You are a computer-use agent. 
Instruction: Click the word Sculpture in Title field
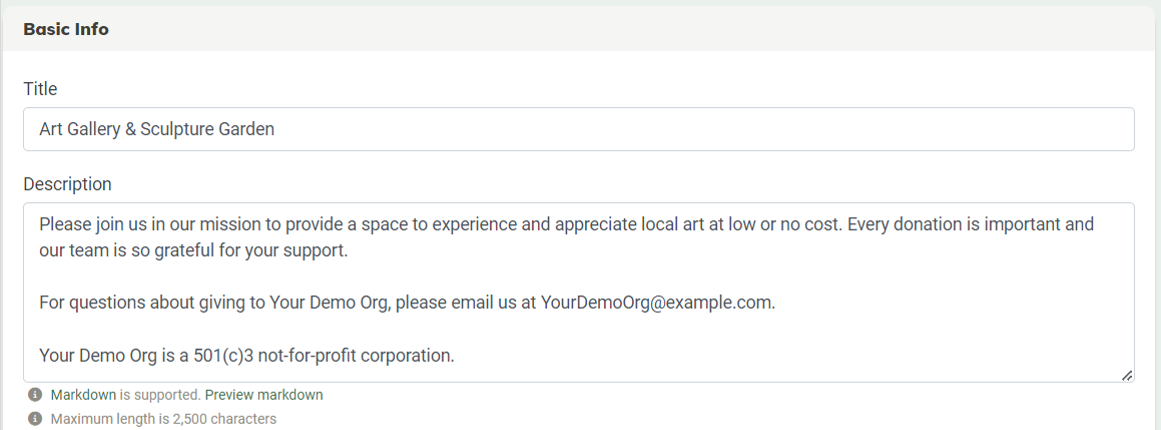point(177,129)
